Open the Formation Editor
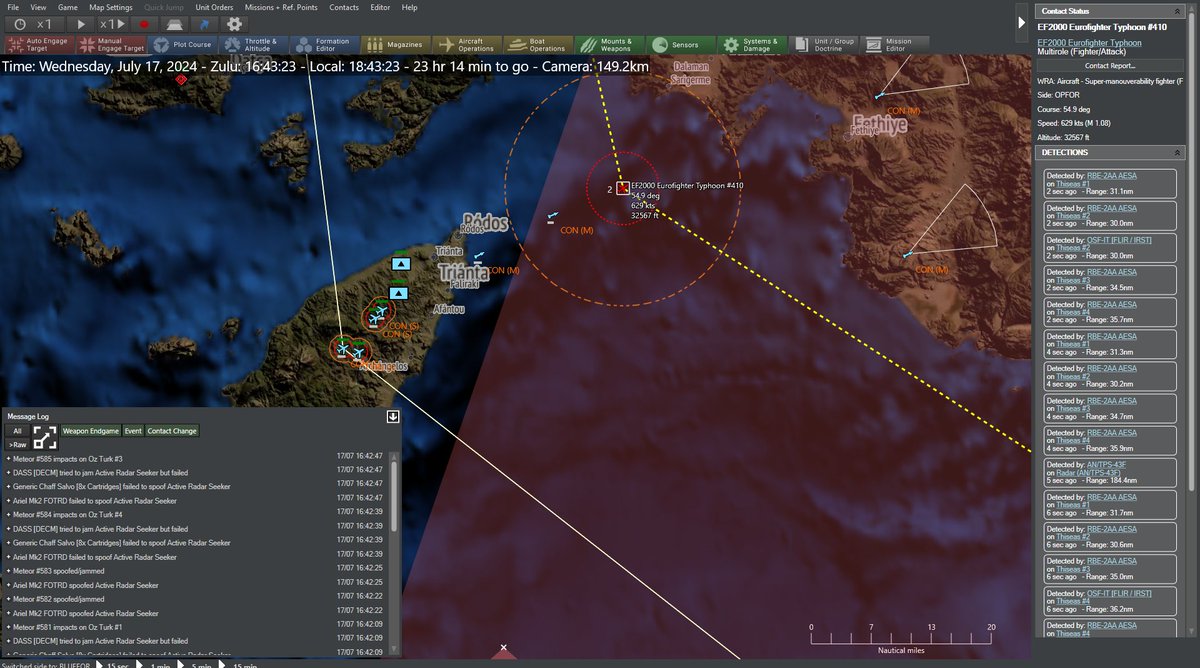 point(324,45)
